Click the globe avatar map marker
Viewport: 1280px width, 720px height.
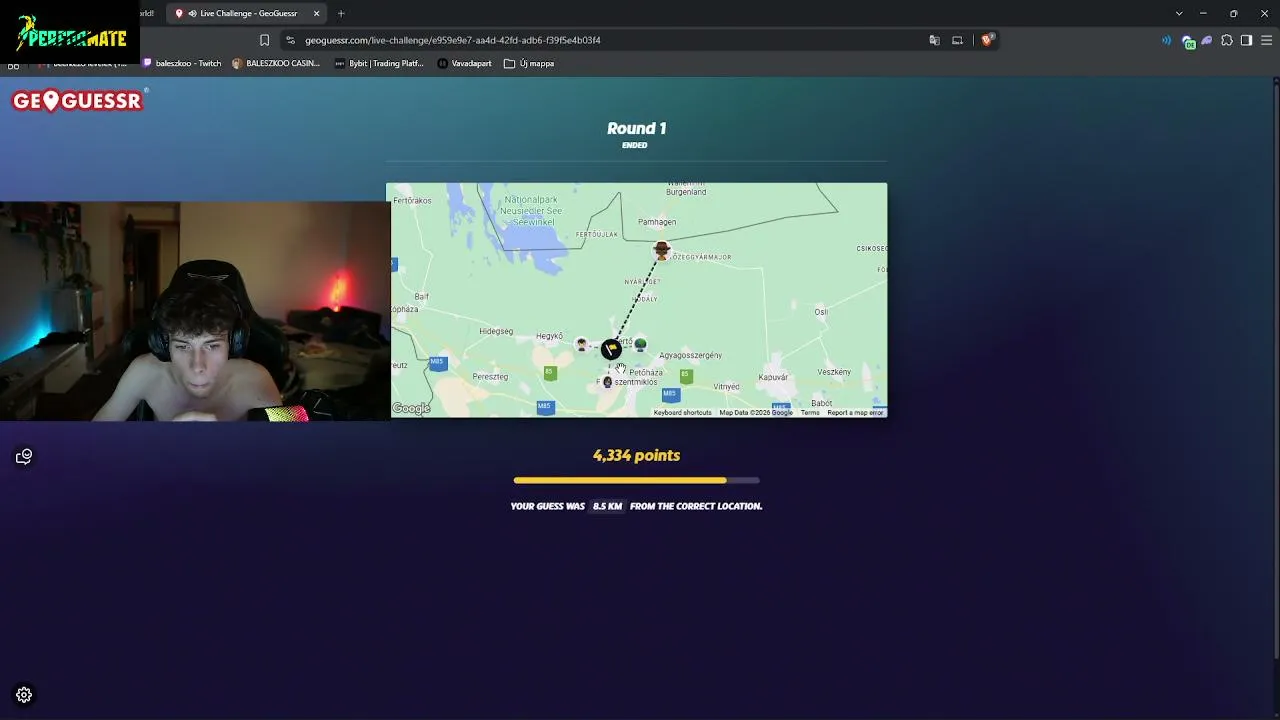click(x=640, y=344)
